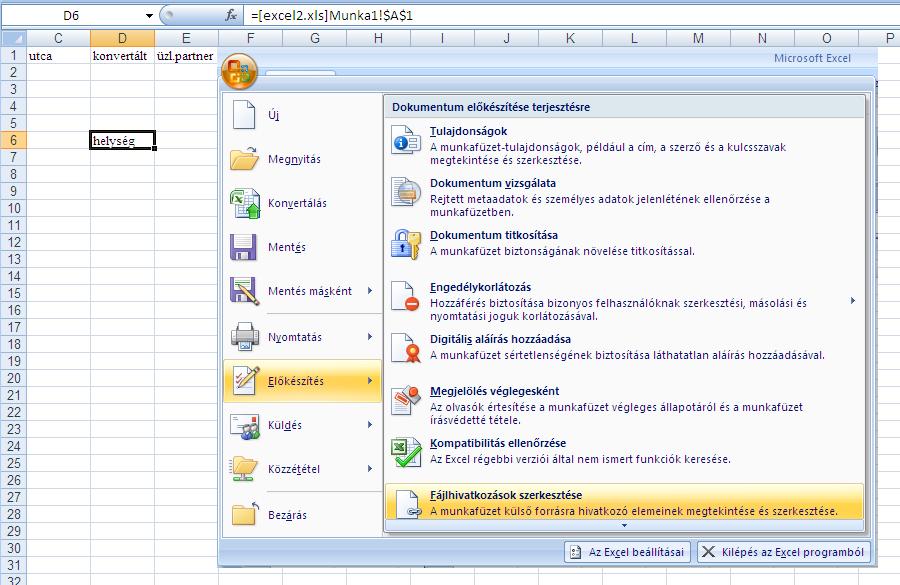The height and width of the screenshot is (585, 900).
Task: Expand the Küldés submenu arrow
Action: (370, 425)
